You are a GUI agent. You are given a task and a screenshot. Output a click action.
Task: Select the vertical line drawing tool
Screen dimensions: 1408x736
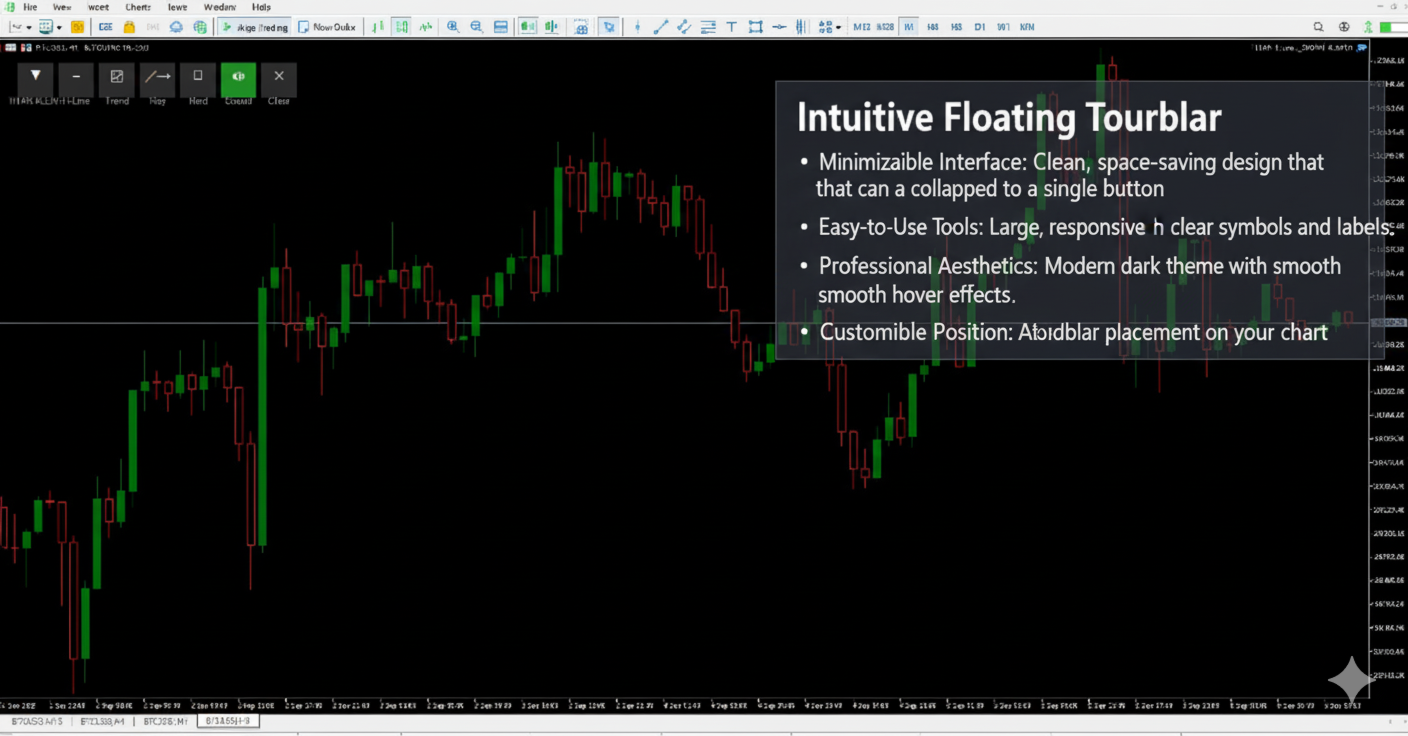[637, 27]
